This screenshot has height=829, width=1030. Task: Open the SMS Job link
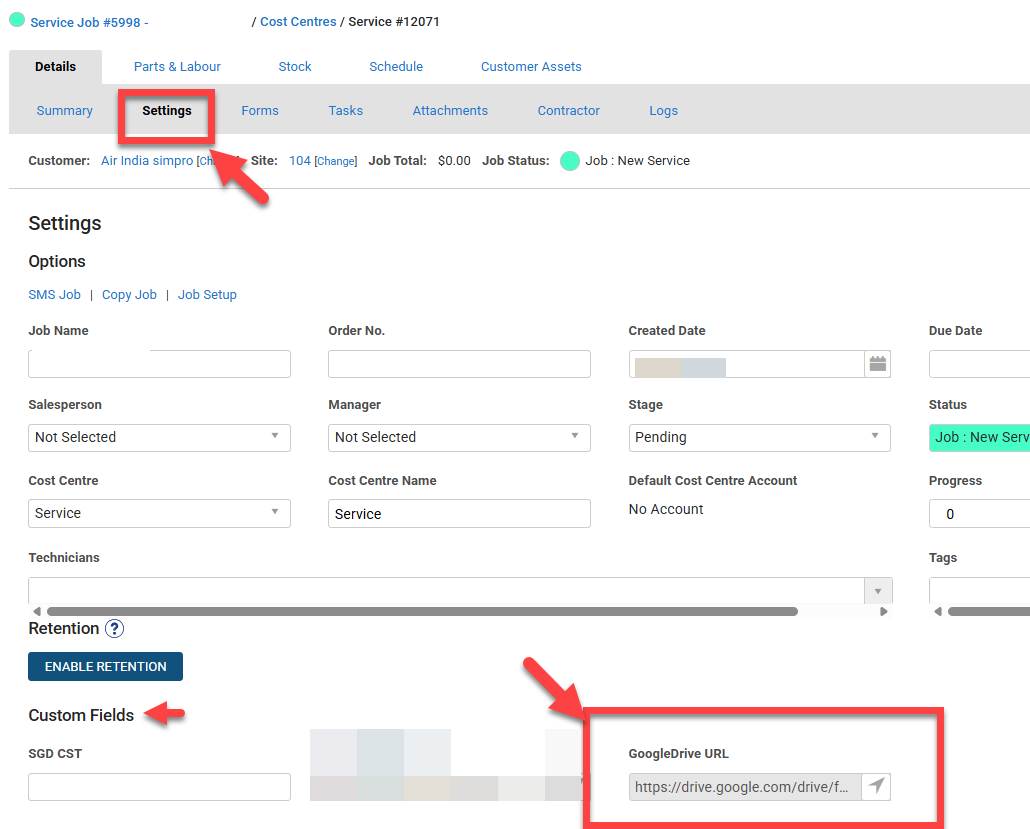54,295
